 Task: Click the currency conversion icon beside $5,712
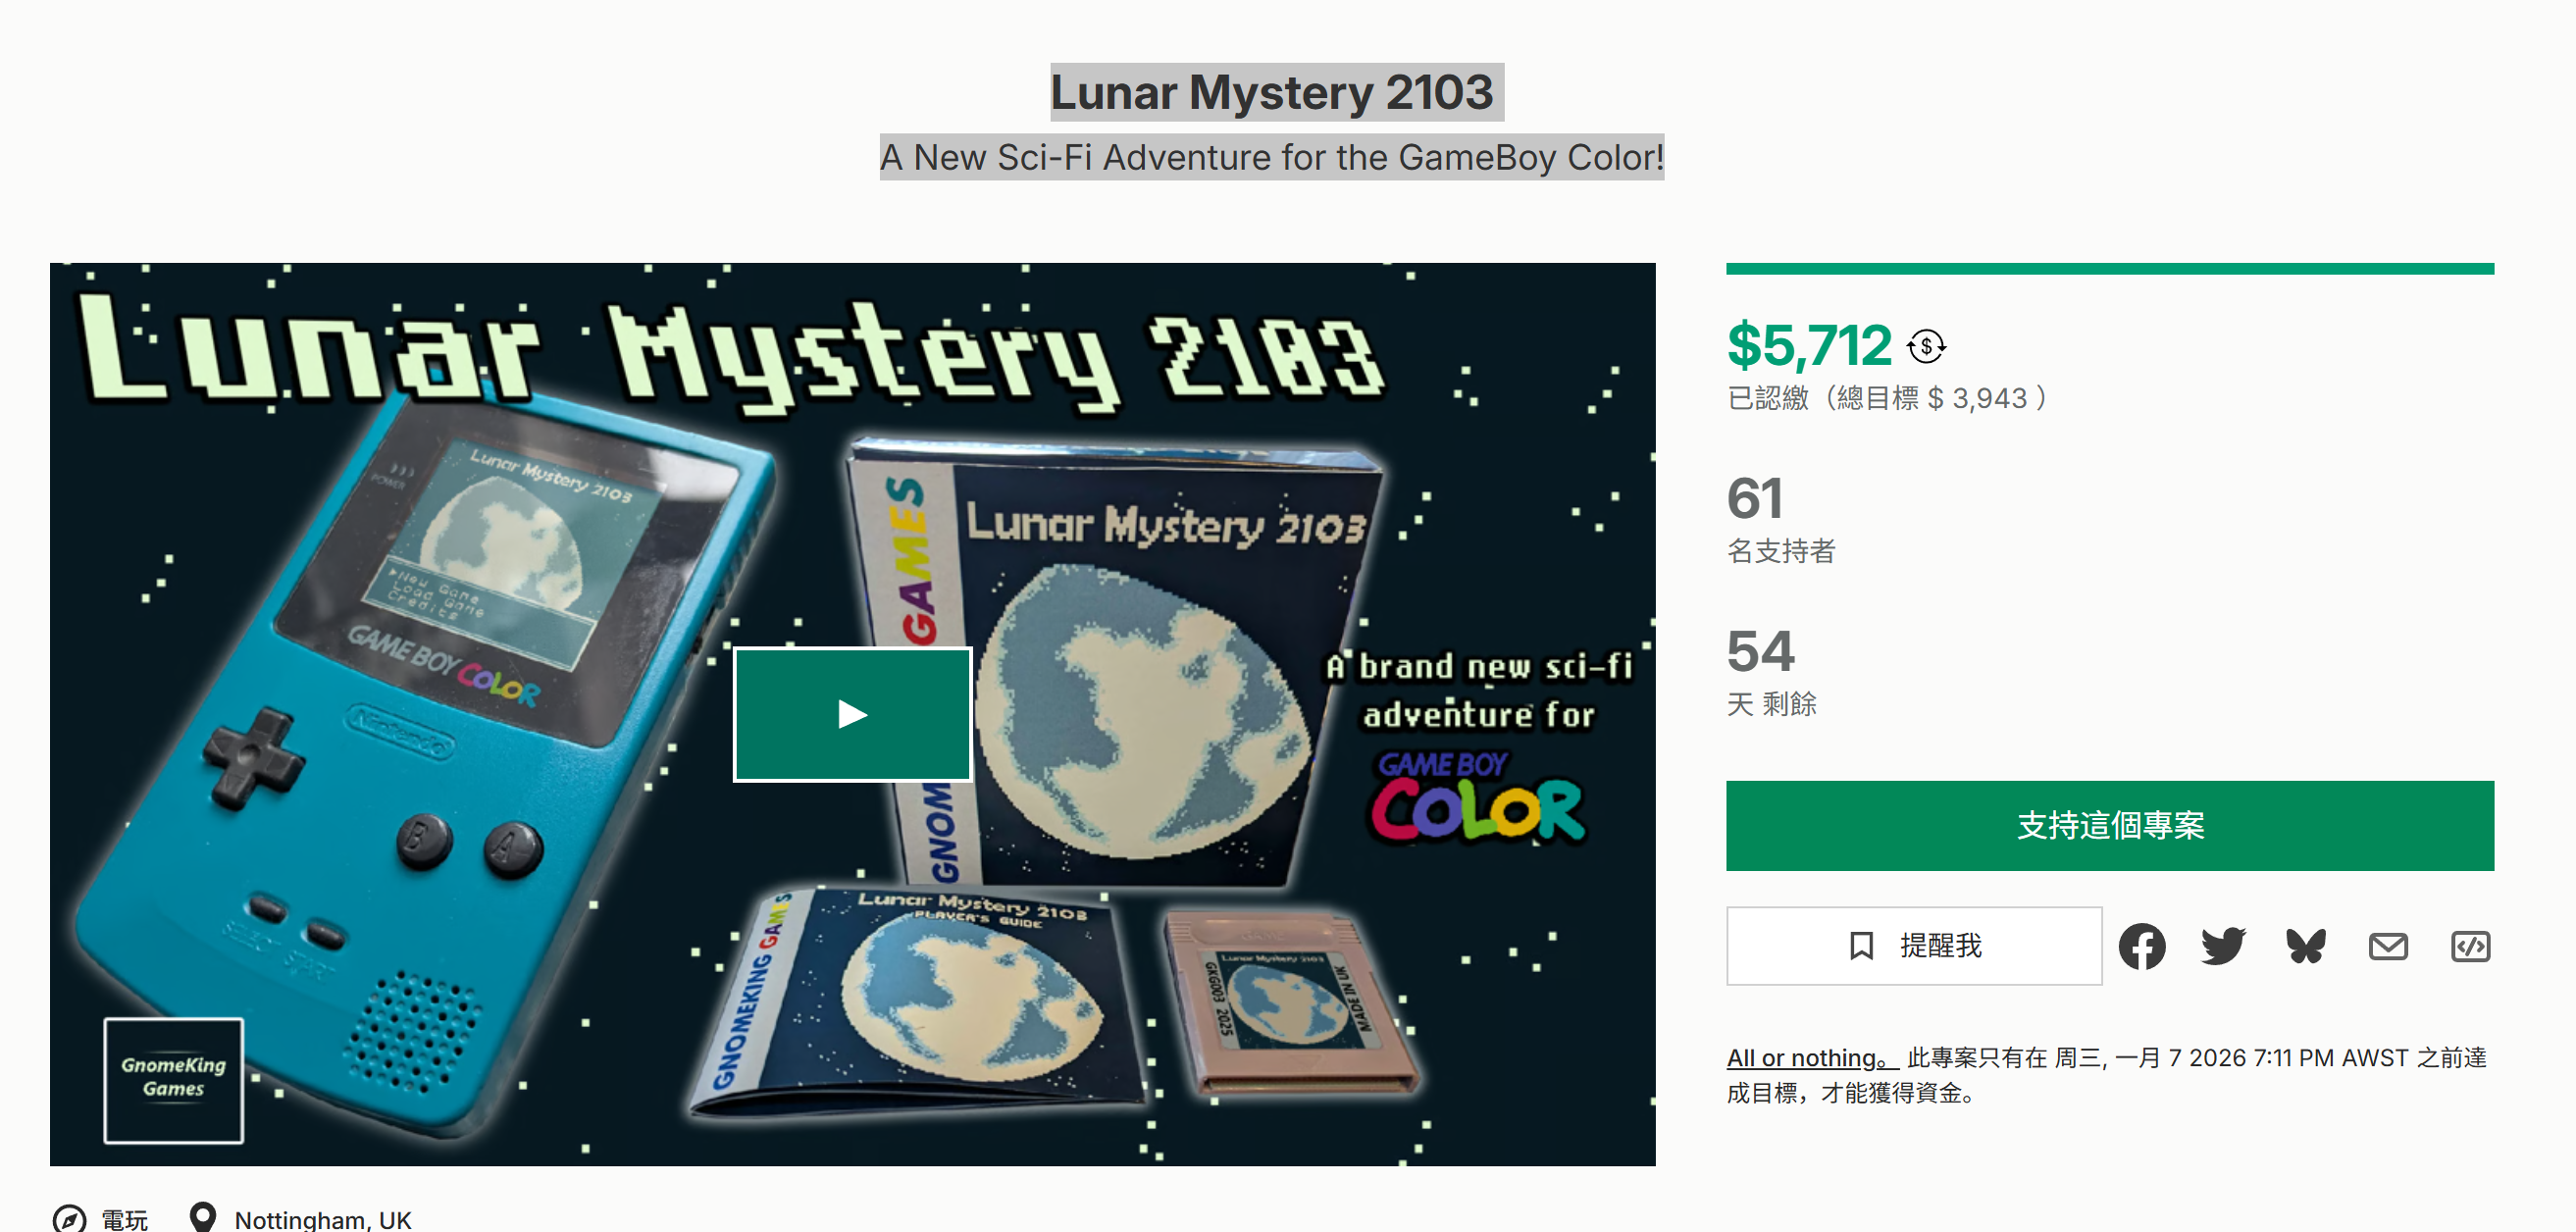pyautogui.click(x=1926, y=347)
